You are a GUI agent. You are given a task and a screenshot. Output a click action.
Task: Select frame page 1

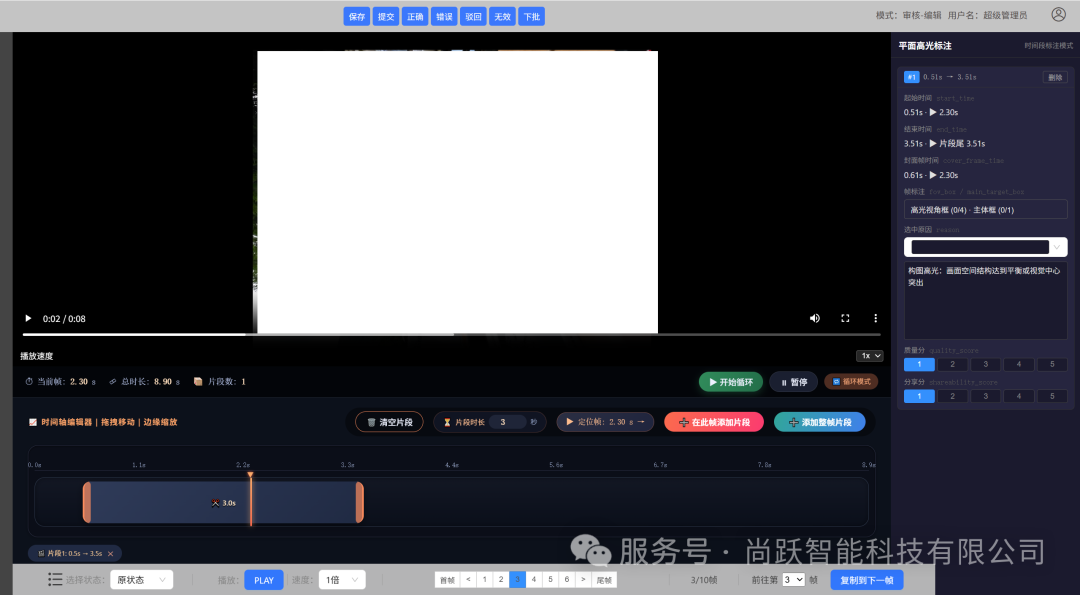(x=485, y=580)
